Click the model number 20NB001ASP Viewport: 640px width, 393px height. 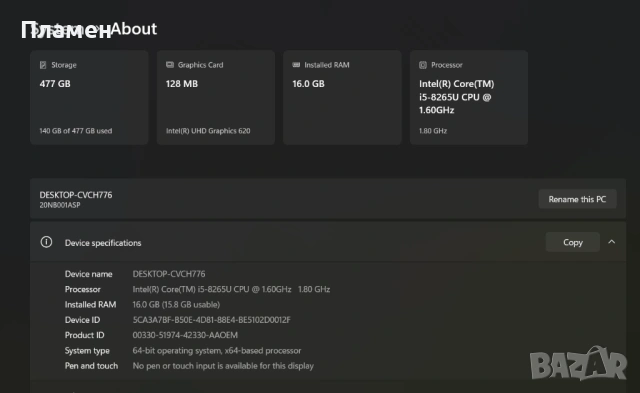coord(60,205)
